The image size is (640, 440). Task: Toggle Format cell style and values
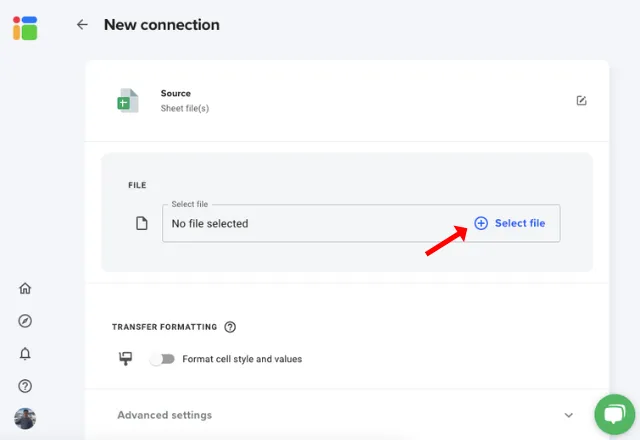(x=162, y=359)
